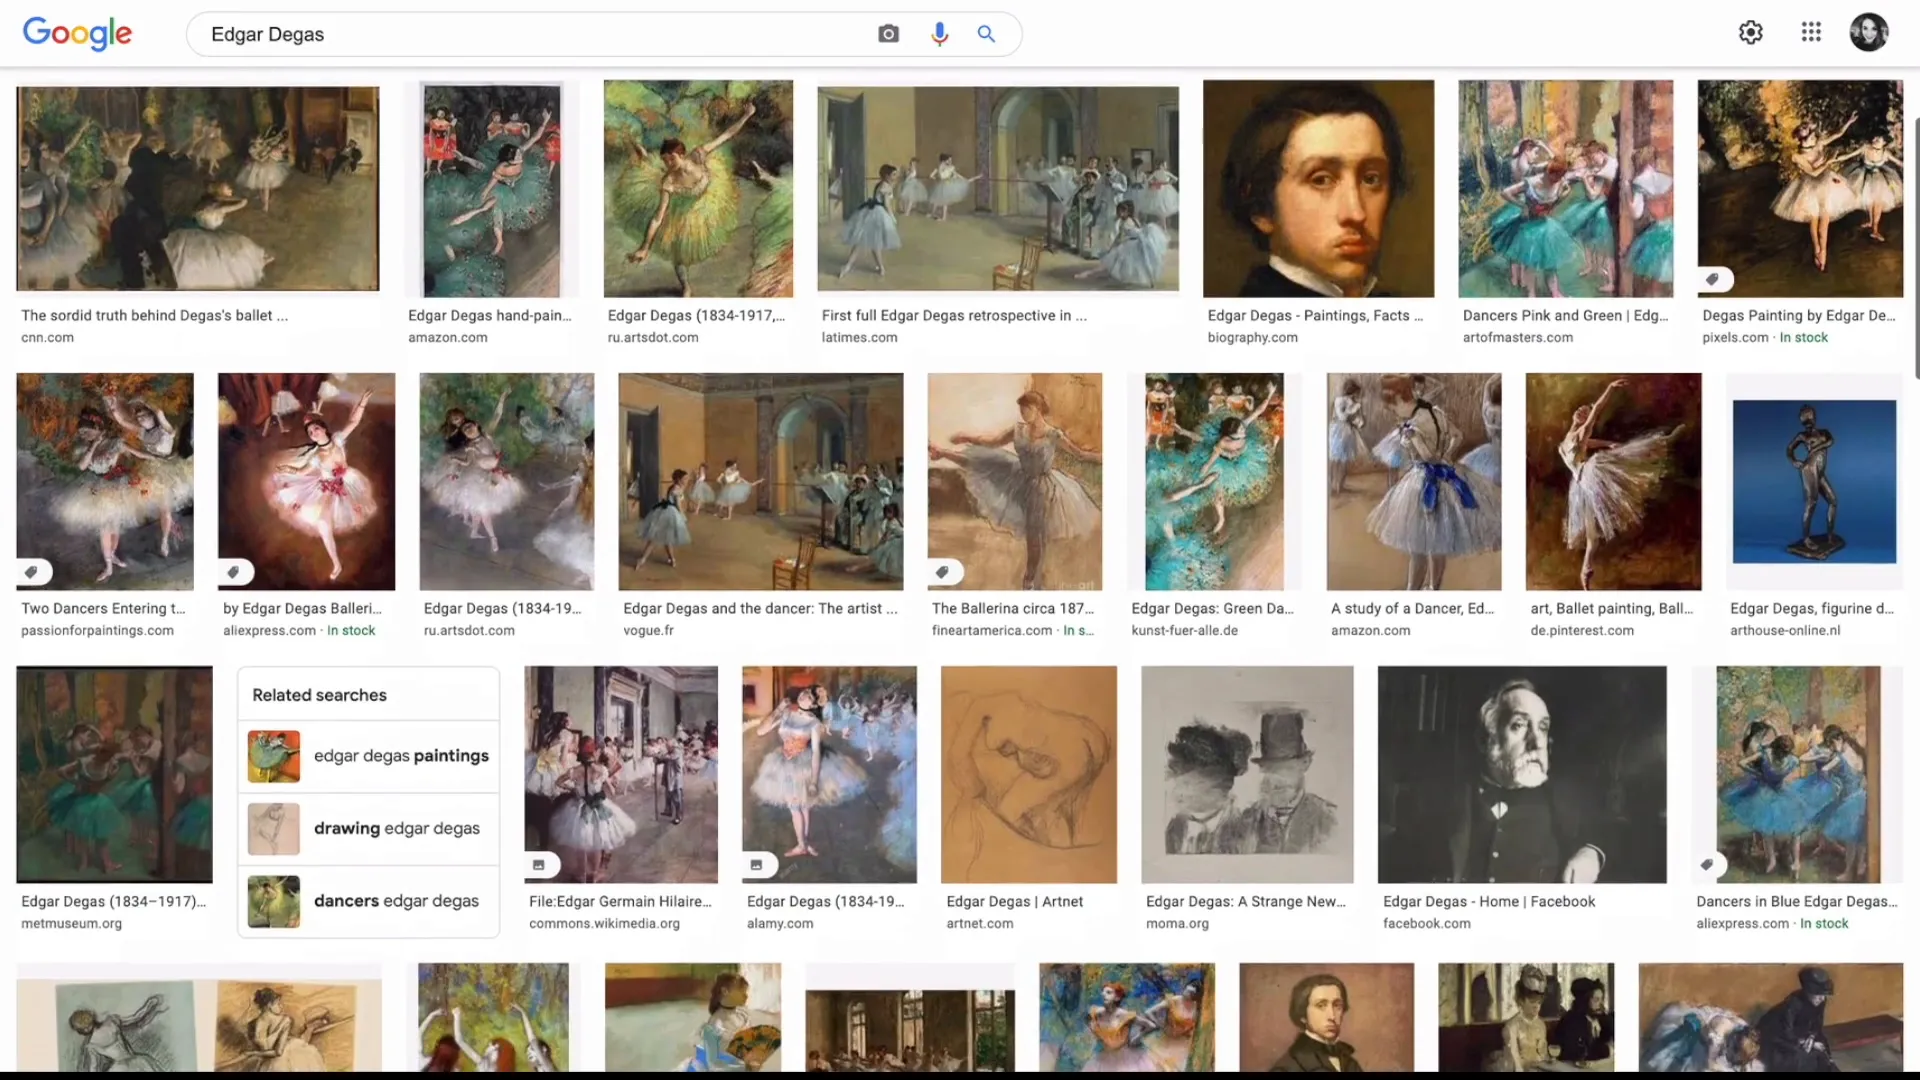View ballet rehearsal thumbnail from latimes.com

coord(998,189)
